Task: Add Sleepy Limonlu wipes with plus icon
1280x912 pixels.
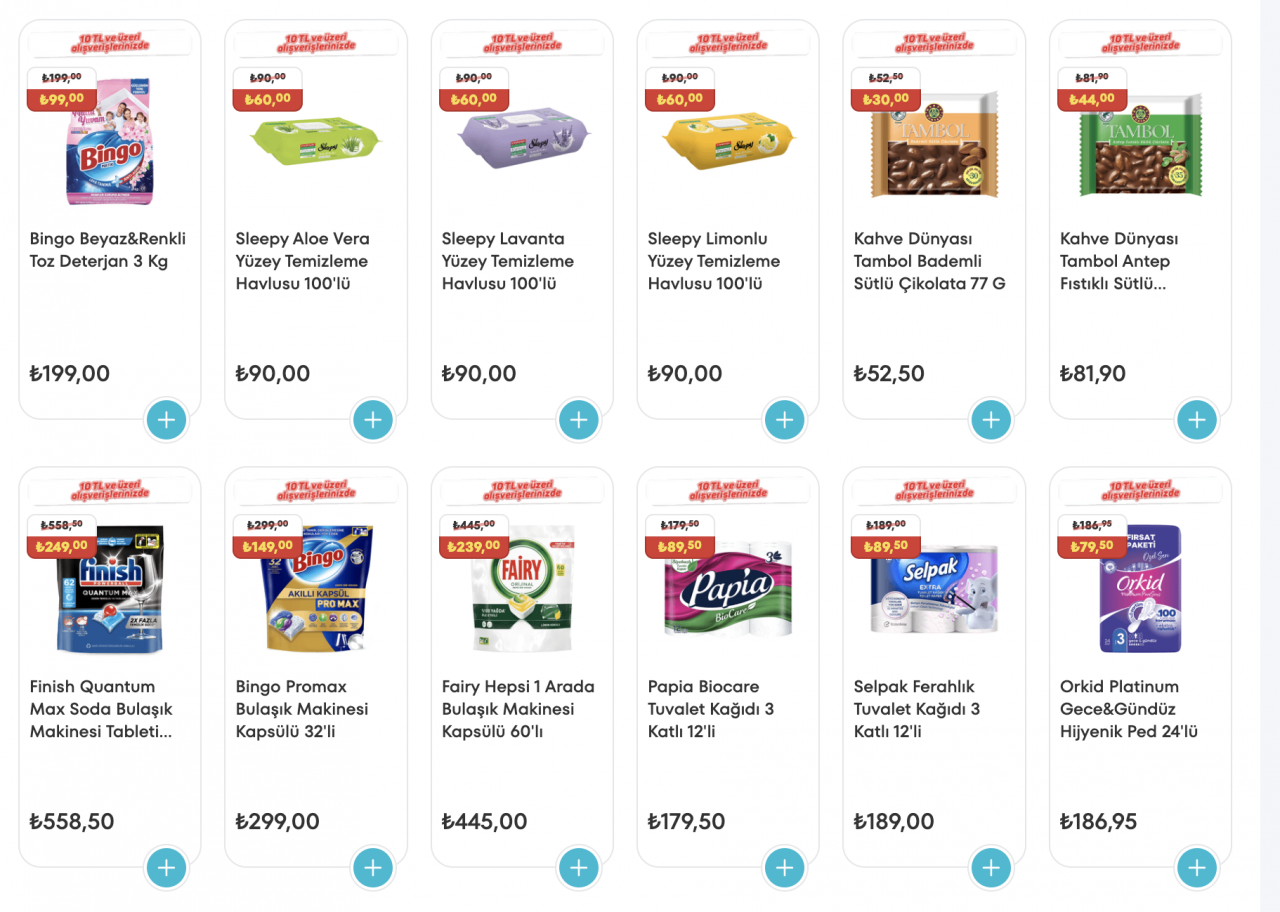Action: 785,420
